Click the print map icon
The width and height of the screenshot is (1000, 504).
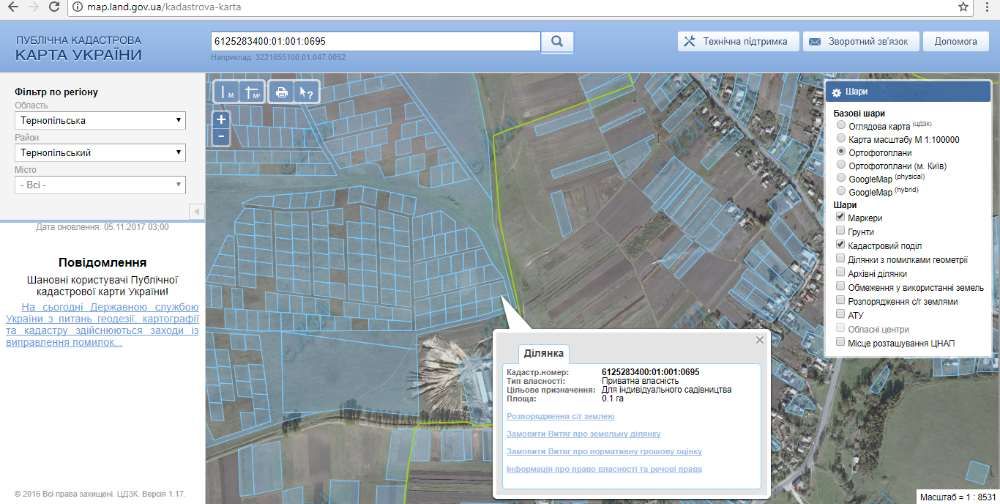[282, 92]
